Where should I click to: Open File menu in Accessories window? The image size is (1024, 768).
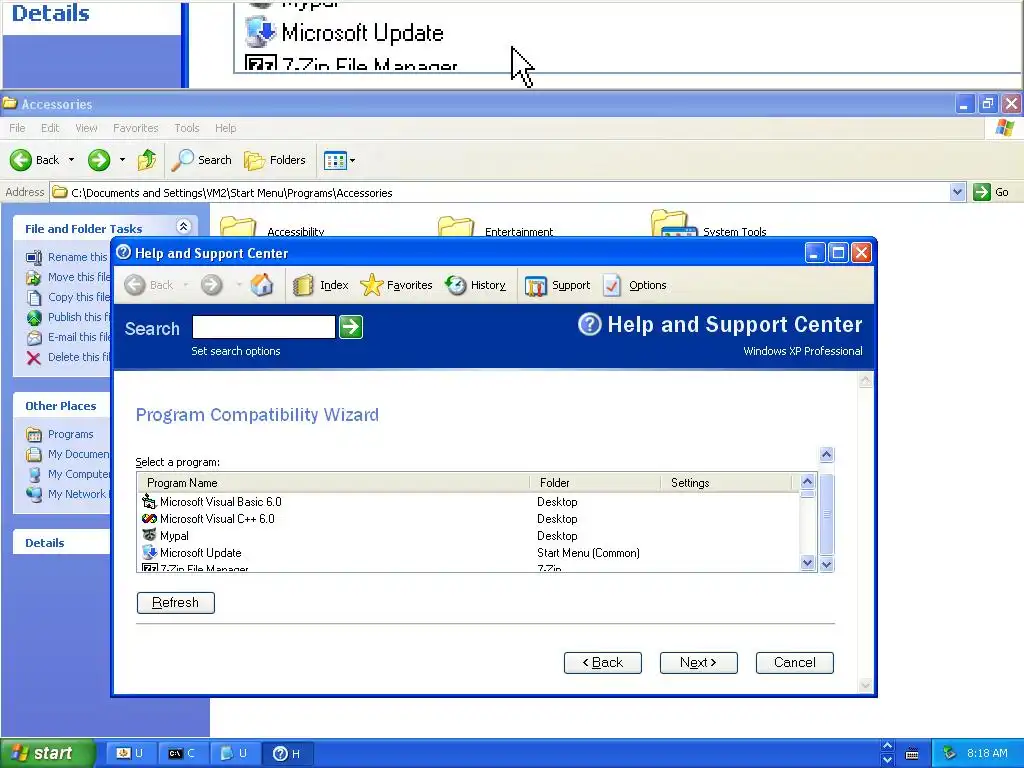(x=18, y=128)
